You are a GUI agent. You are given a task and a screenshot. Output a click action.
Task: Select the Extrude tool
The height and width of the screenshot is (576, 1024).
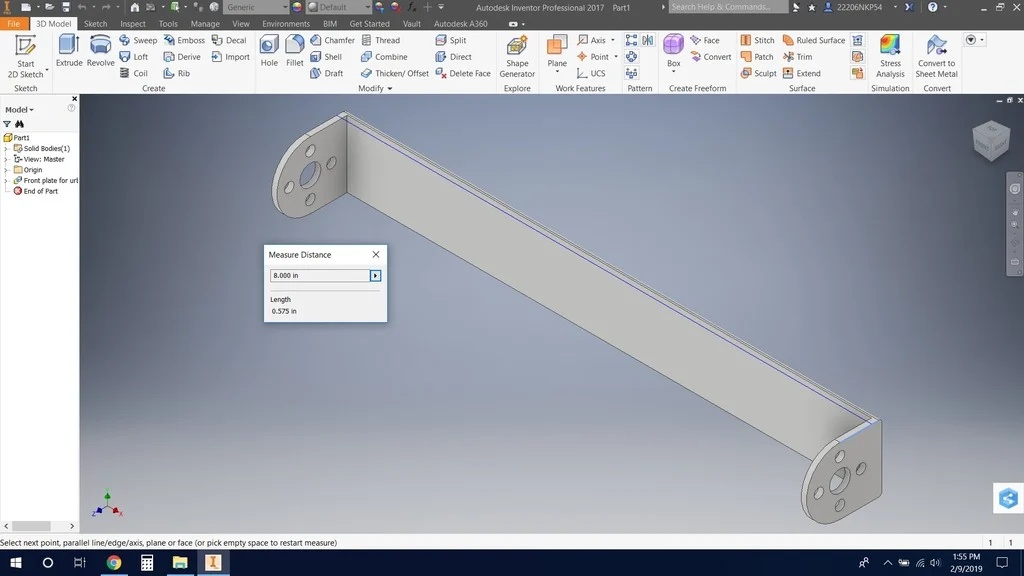[x=69, y=51]
